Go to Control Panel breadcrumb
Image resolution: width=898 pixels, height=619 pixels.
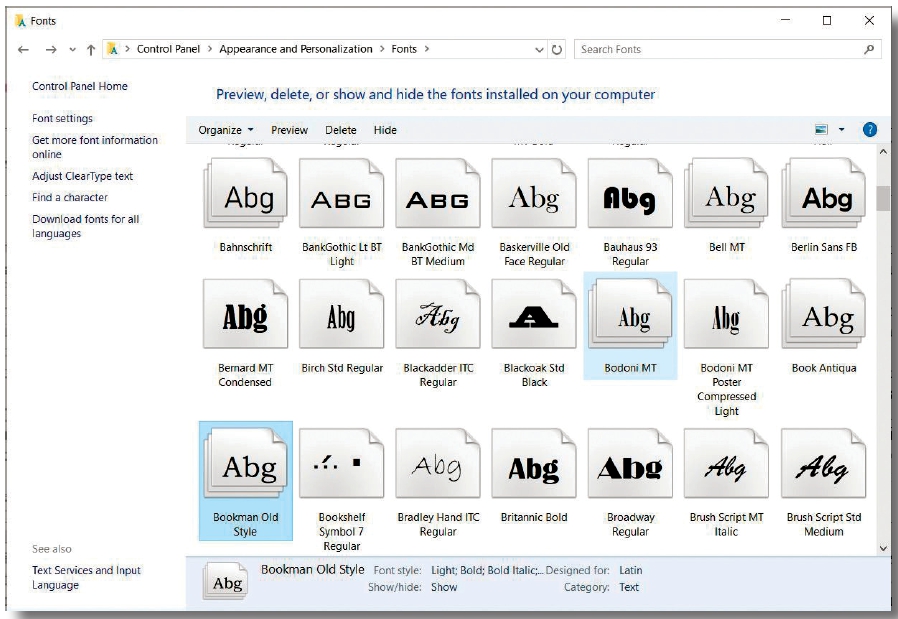(x=168, y=49)
